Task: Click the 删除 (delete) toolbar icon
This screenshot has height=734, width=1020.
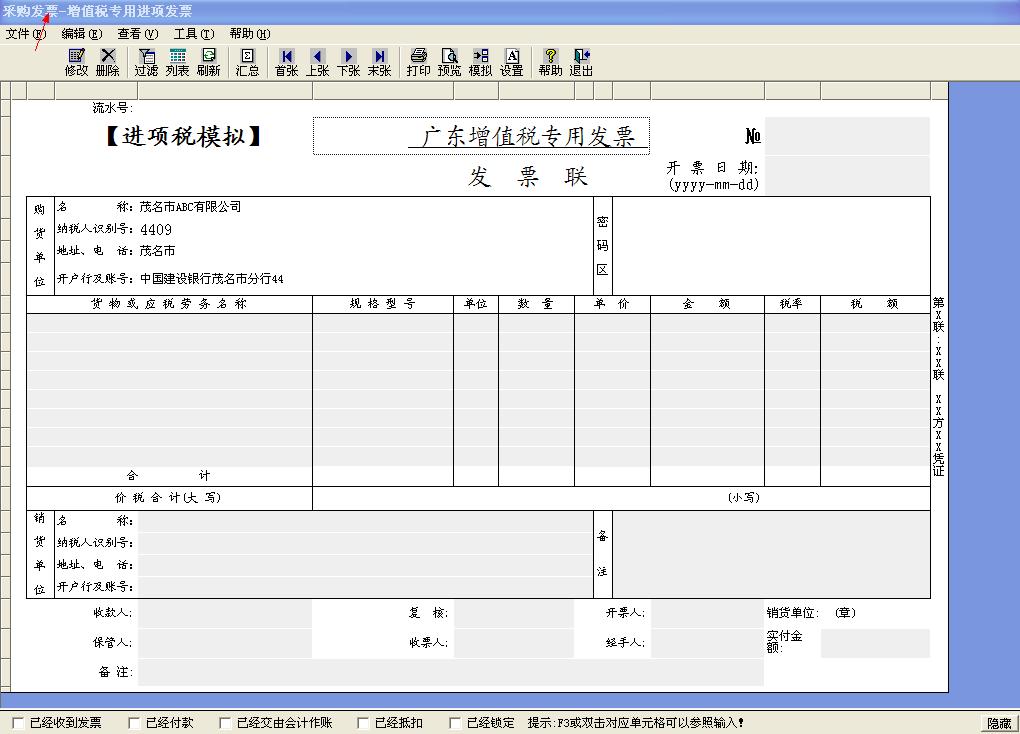Action: 107,62
